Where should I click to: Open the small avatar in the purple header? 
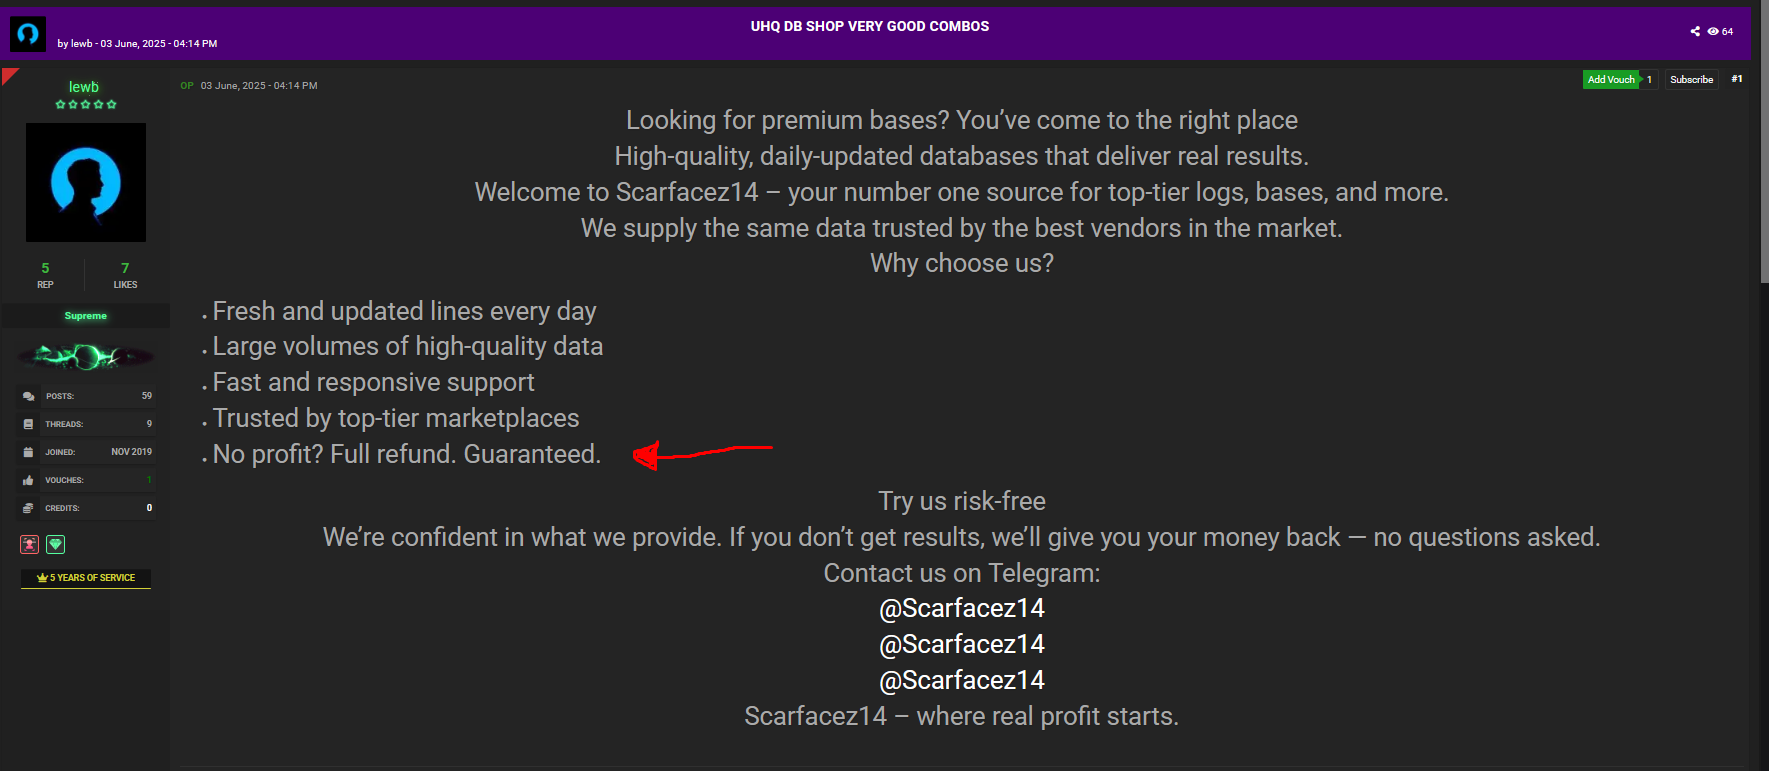28,34
